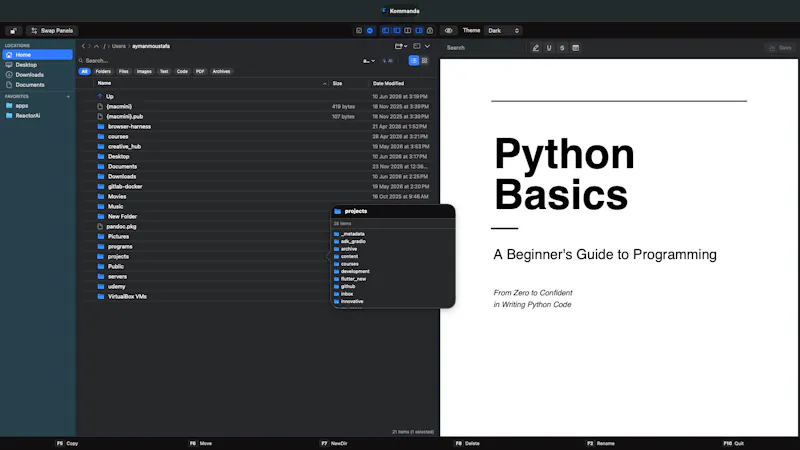Toggle the preview eye icon
Screen dimensions: 800x450
point(448,31)
